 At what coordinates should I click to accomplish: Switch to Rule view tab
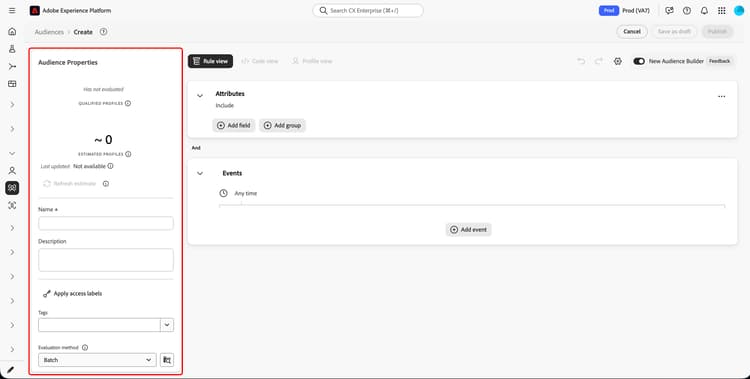[210, 61]
